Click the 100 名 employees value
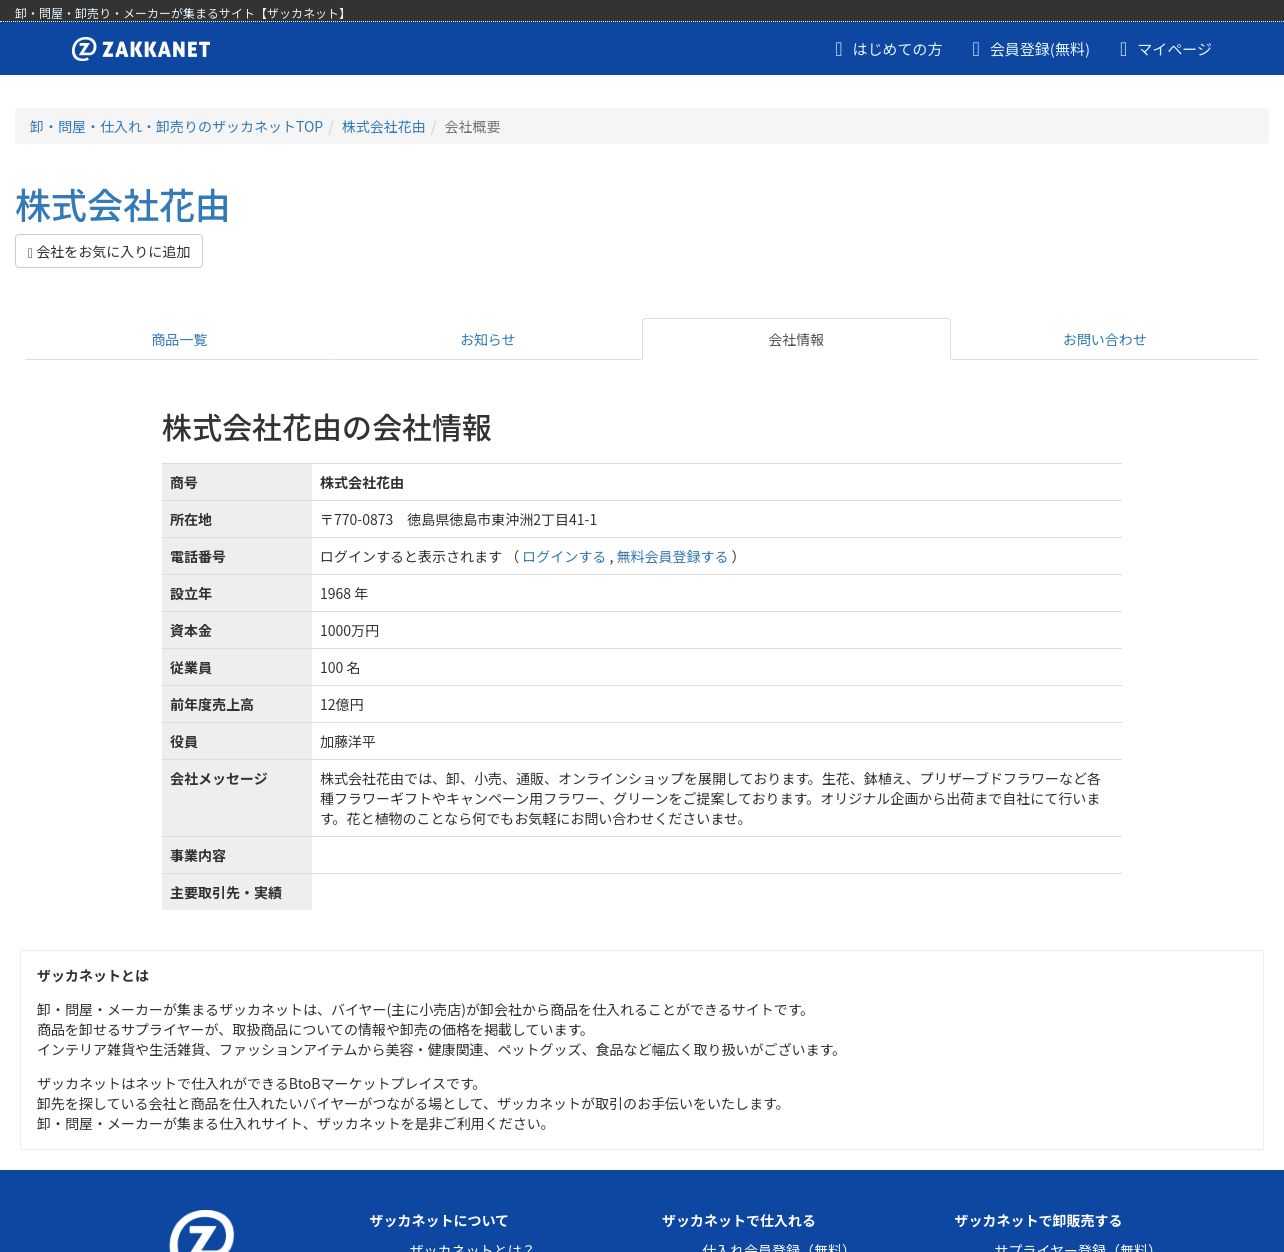Image resolution: width=1284 pixels, height=1252 pixels. coord(340,668)
